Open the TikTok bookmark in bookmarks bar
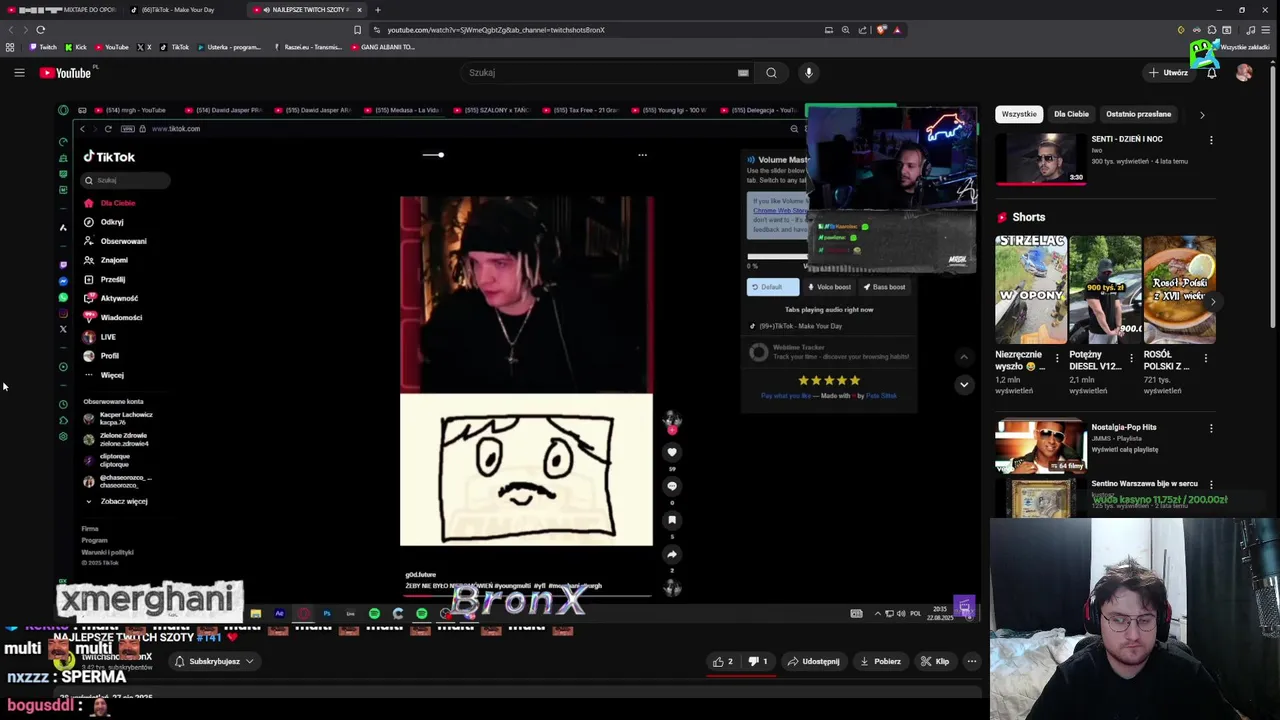 pos(174,47)
